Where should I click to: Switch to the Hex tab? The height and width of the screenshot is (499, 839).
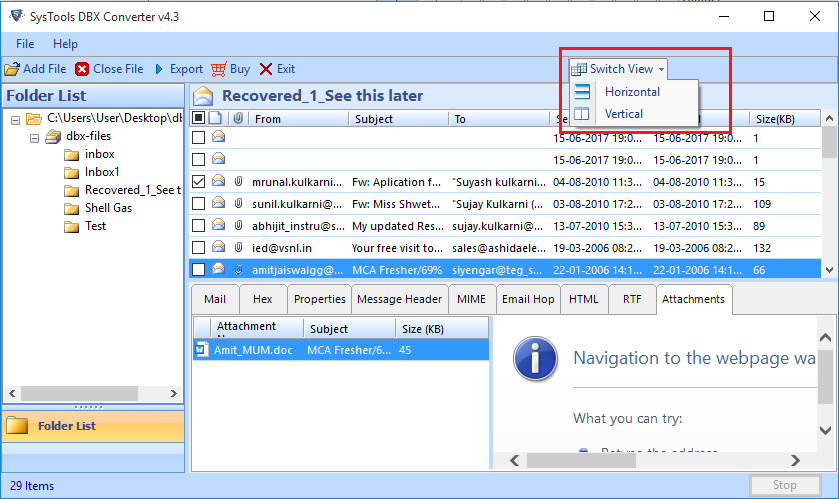coord(263,299)
